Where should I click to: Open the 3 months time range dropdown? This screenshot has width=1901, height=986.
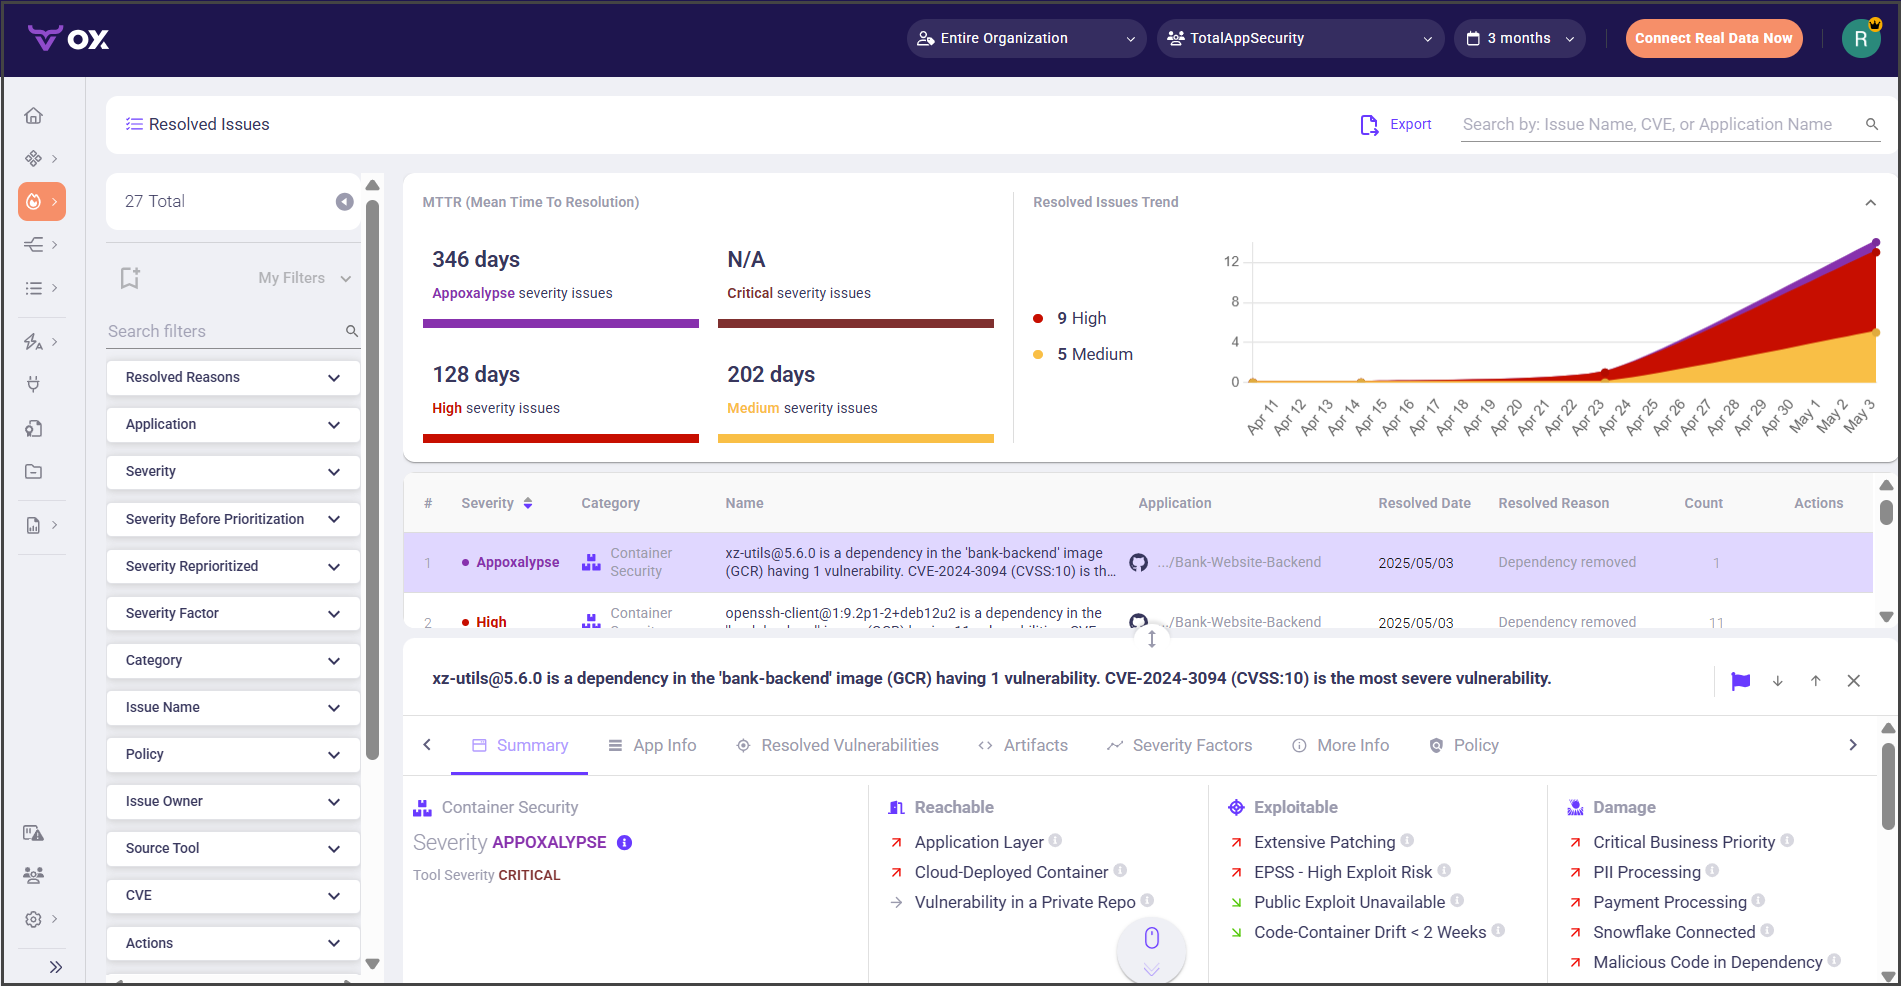click(x=1519, y=39)
